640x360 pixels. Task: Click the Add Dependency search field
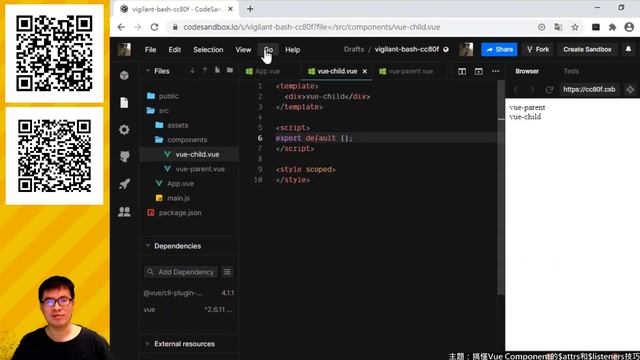182,272
